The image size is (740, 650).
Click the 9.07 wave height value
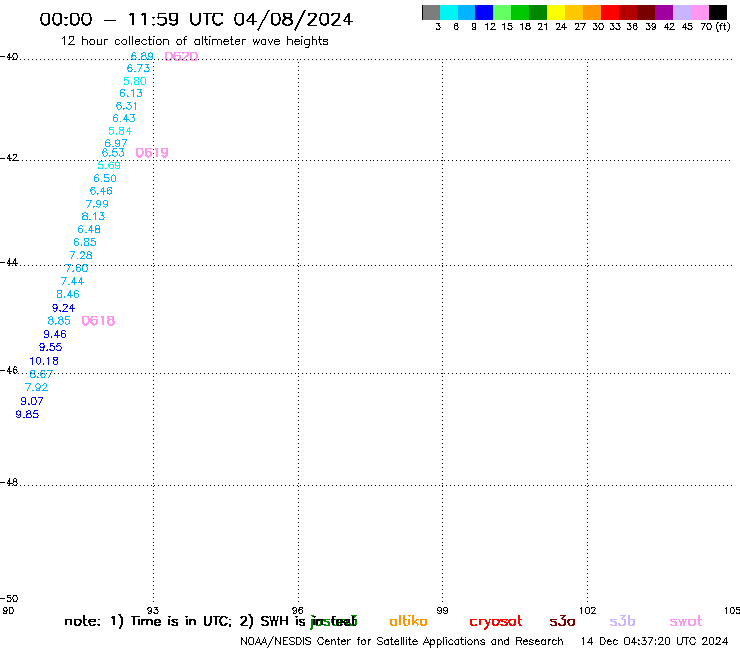pyautogui.click(x=32, y=401)
